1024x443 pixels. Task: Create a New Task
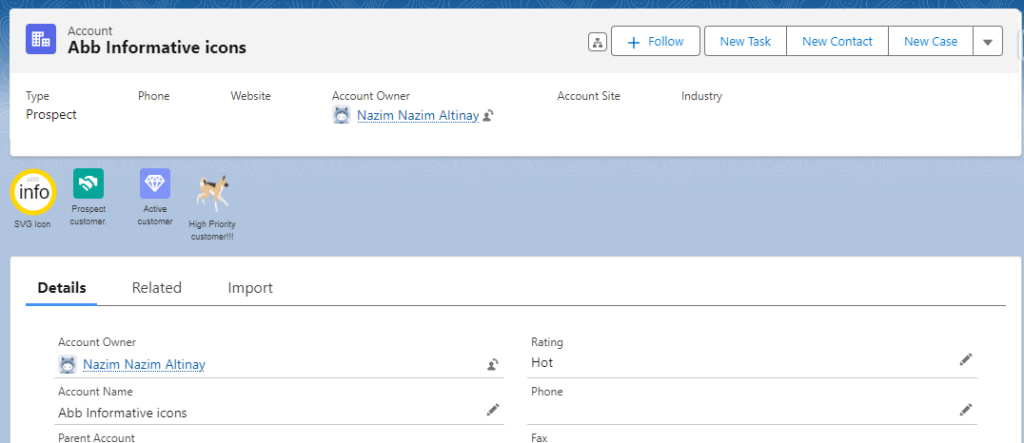point(745,42)
